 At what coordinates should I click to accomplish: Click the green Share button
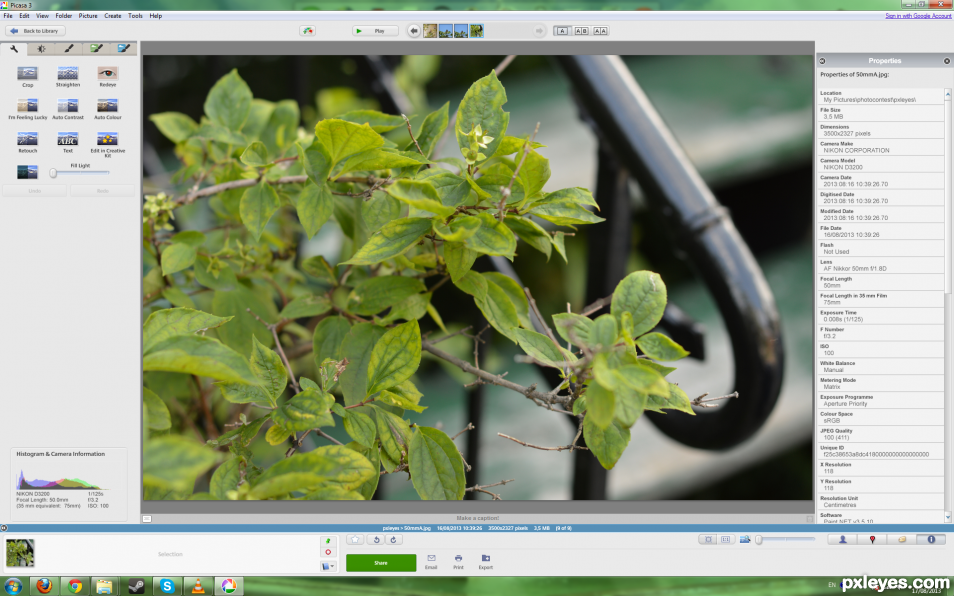tap(381, 563)
